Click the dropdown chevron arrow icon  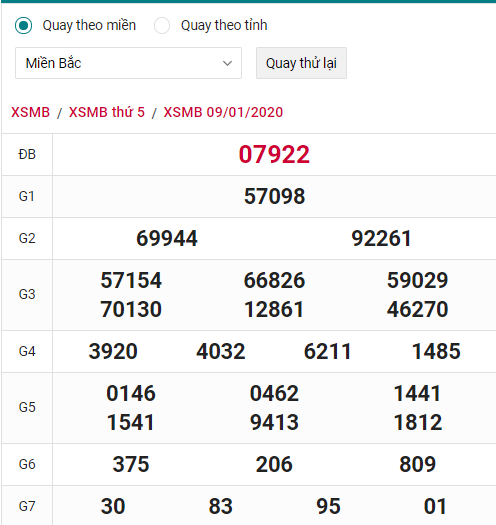click(x=227, y=63)
